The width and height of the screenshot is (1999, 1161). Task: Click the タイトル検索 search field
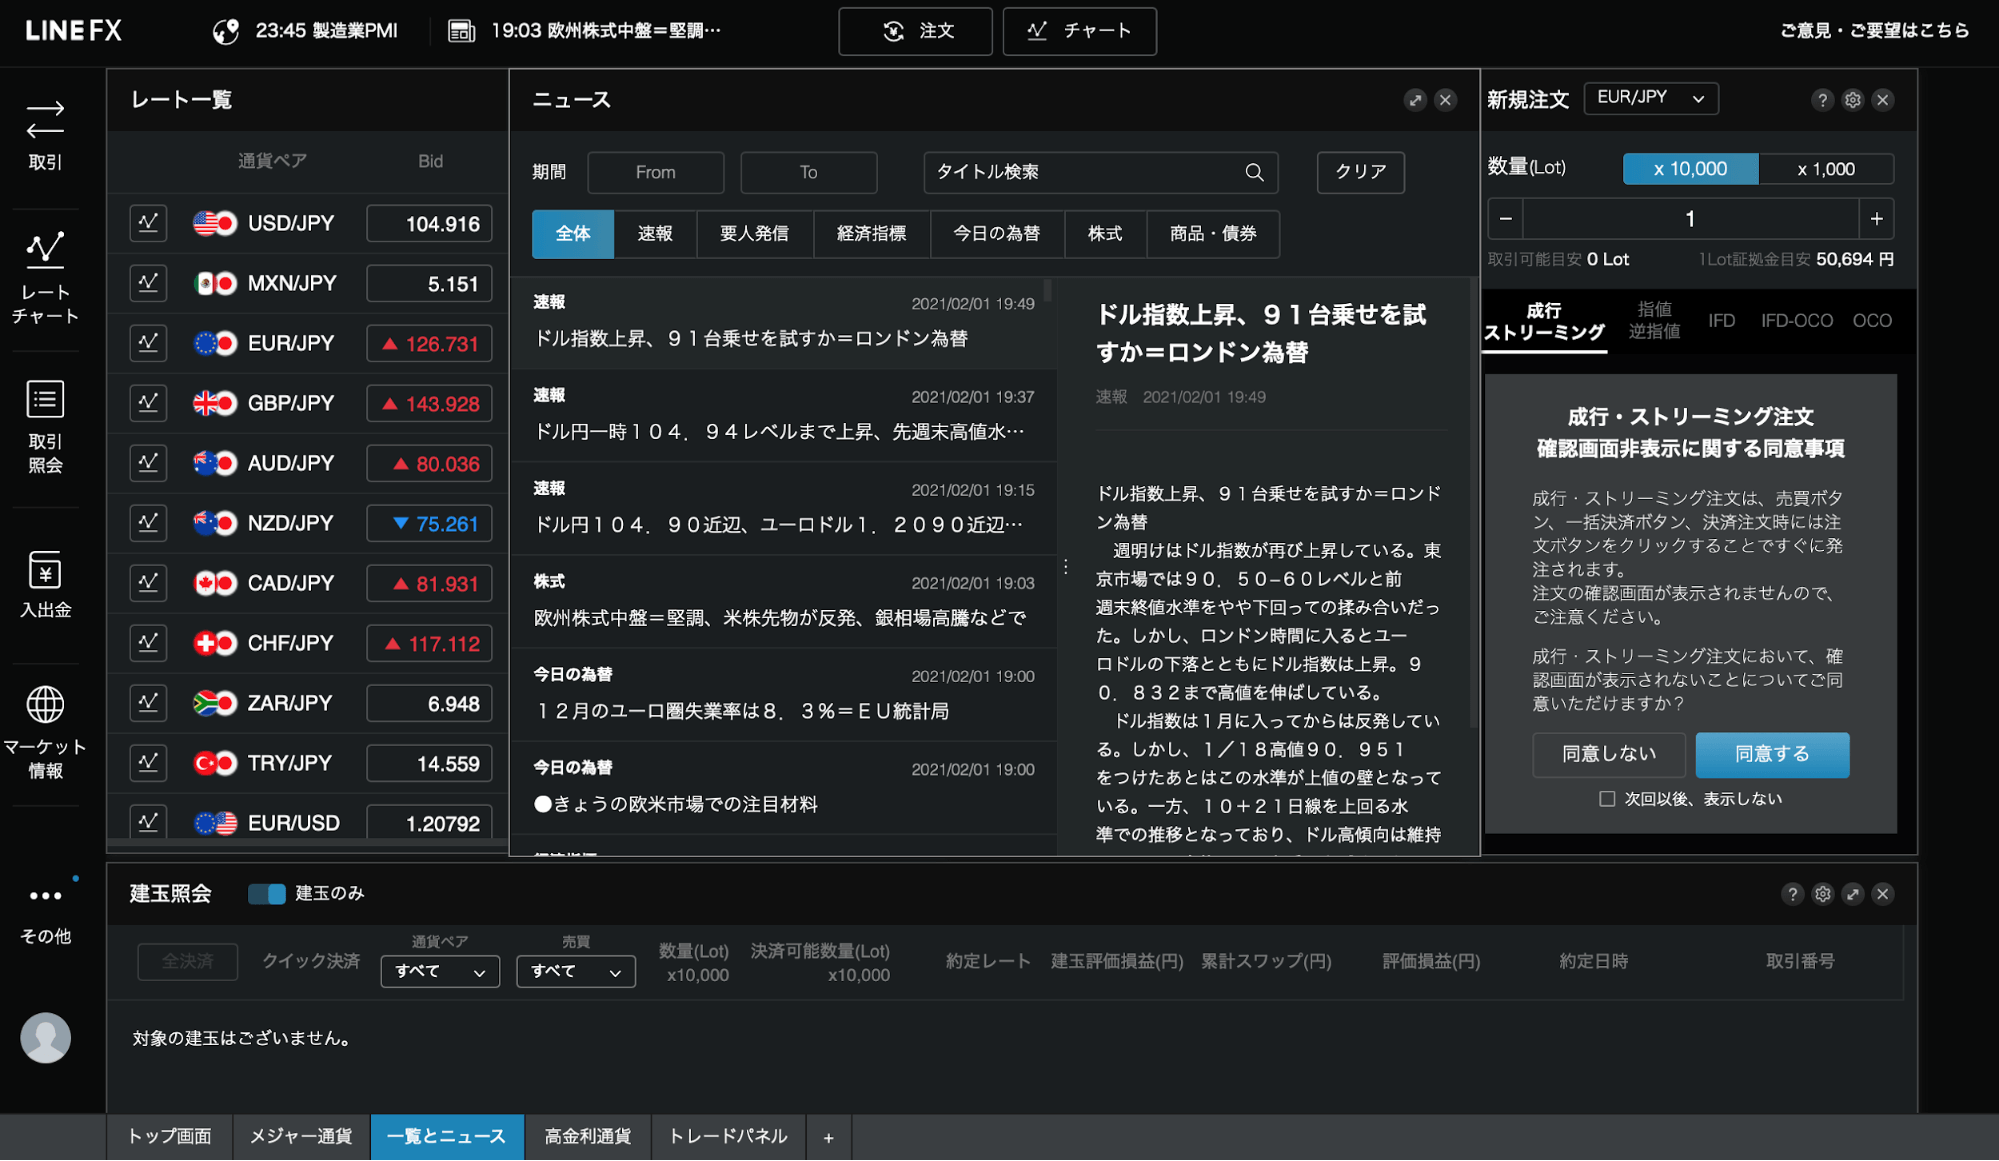(x=1100, y=172)
